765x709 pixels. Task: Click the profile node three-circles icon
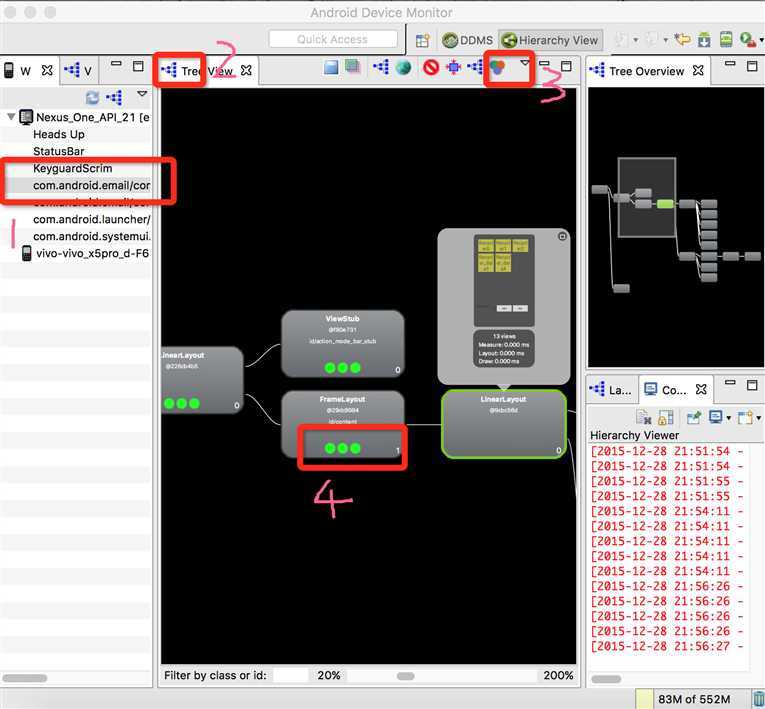498,67
